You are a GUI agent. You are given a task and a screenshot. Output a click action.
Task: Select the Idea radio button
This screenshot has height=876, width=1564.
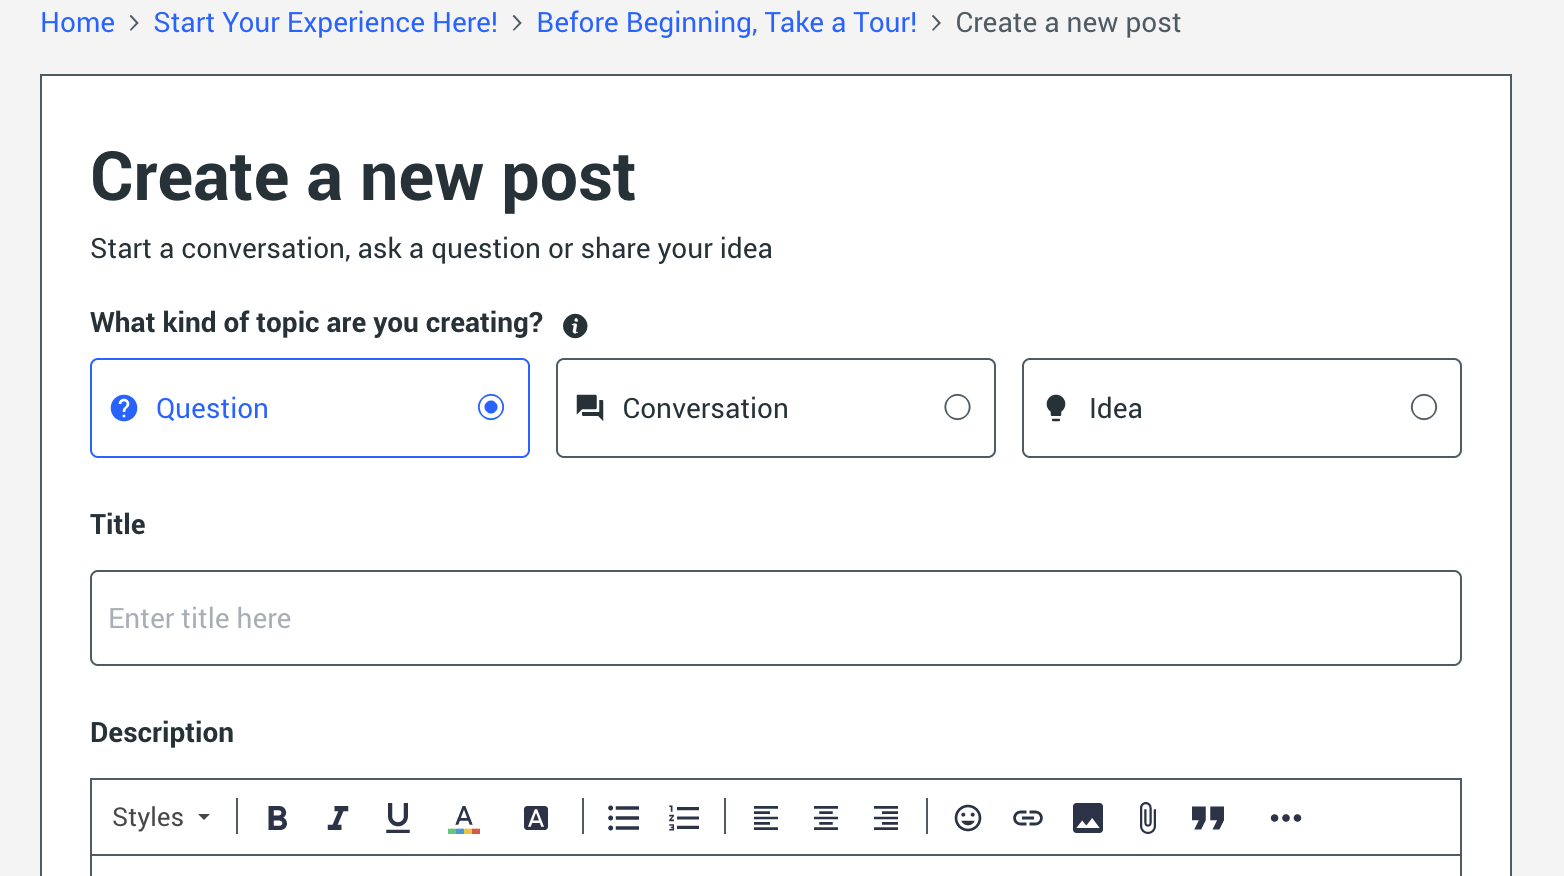pyautogui.click(x=1424, y=407)
